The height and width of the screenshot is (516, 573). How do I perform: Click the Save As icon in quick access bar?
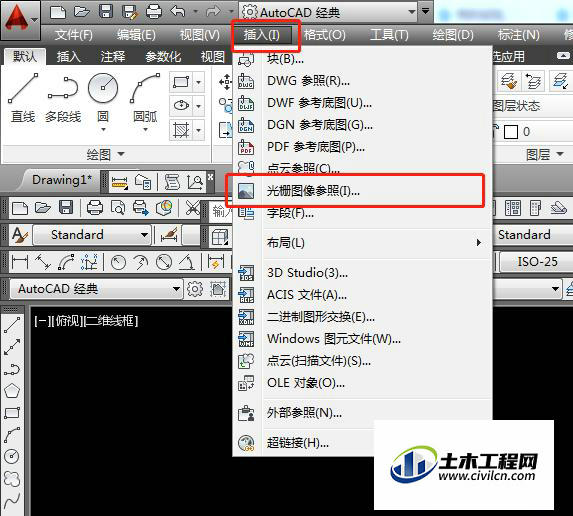[130, 12]
